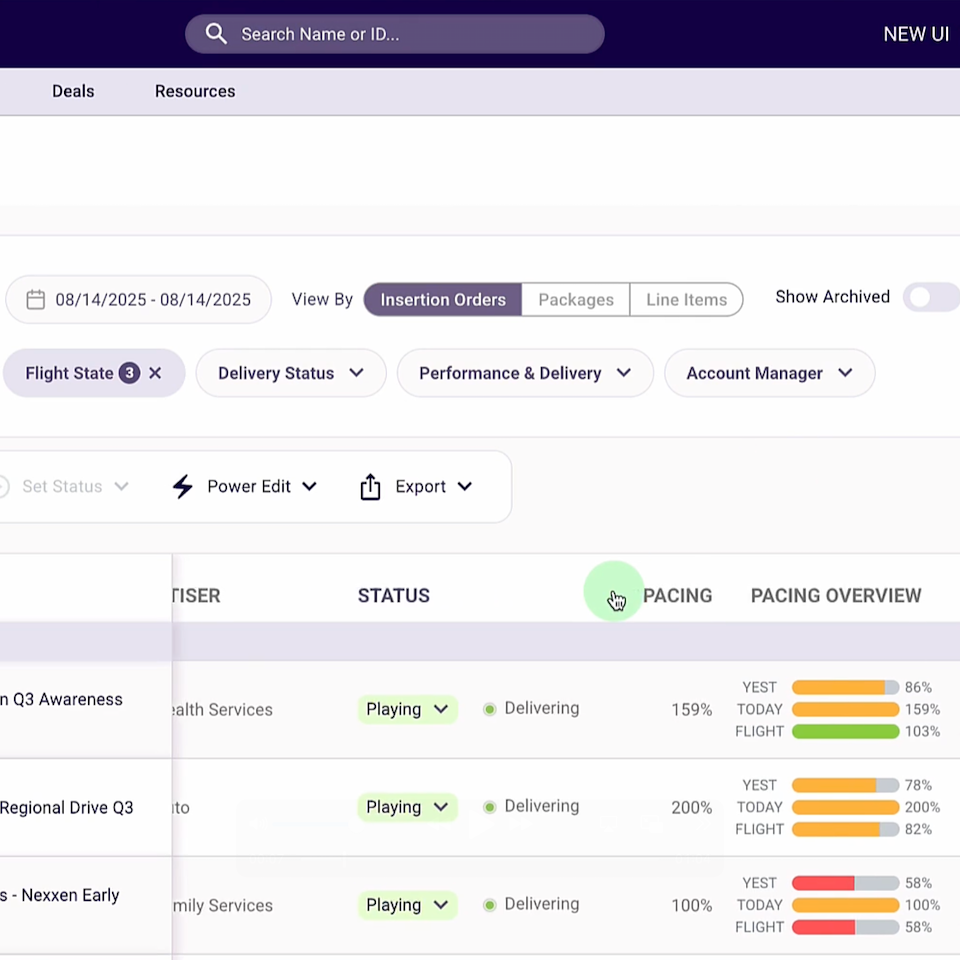Click the NEW UI link

(915, 34)
